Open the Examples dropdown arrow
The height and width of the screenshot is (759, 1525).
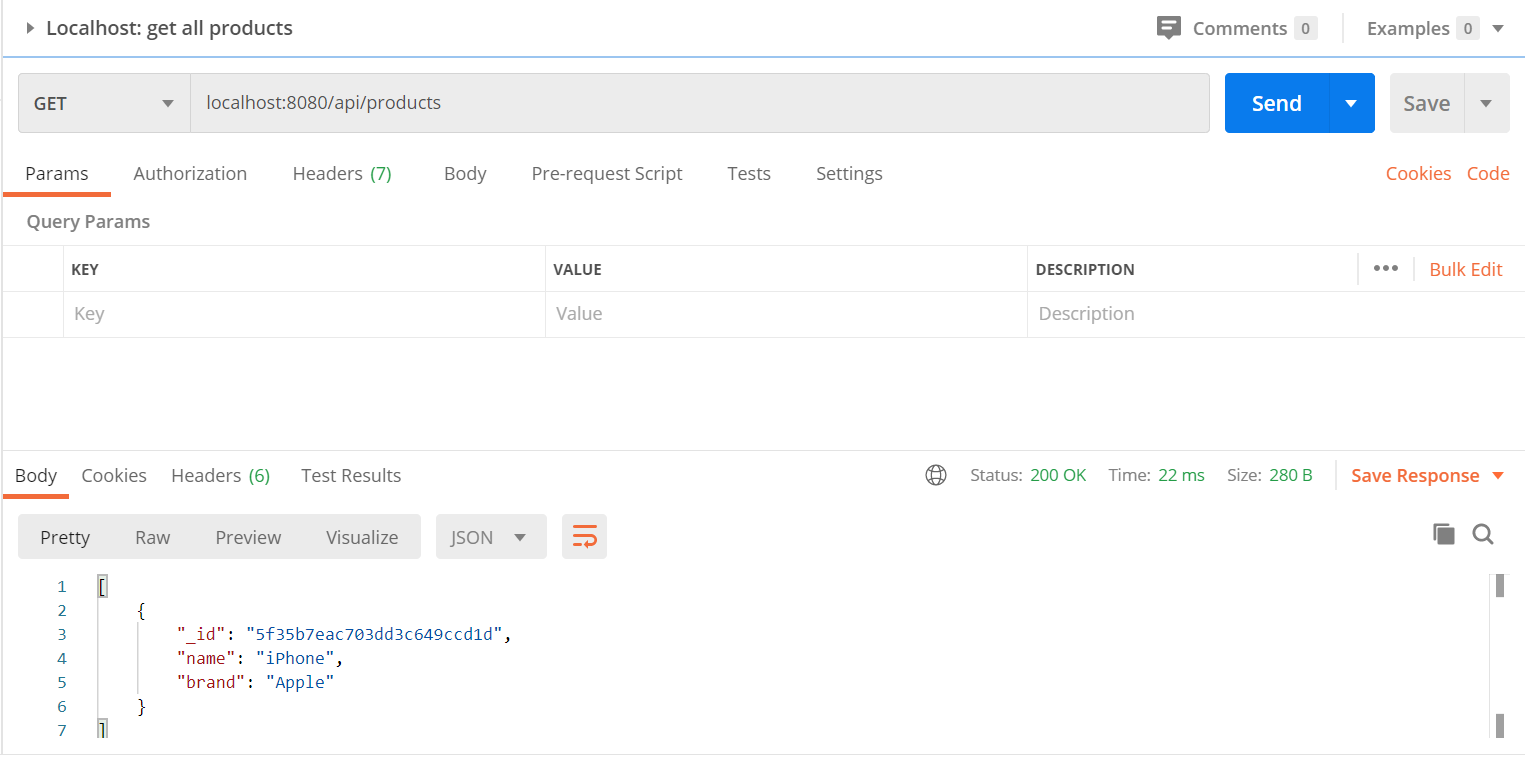point(1498,28)
